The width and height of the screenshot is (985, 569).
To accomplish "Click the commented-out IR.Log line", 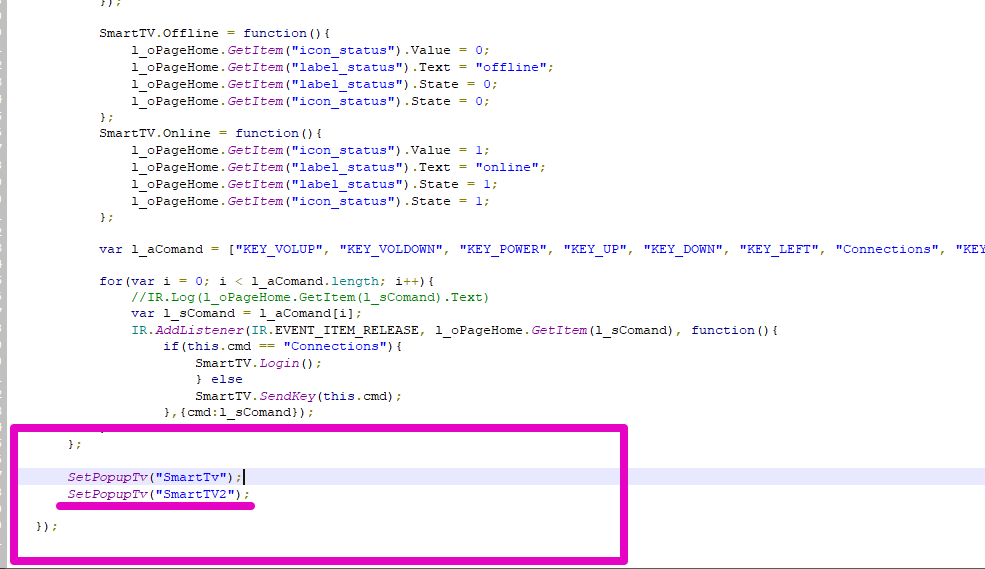I will (x=310, y=297).
